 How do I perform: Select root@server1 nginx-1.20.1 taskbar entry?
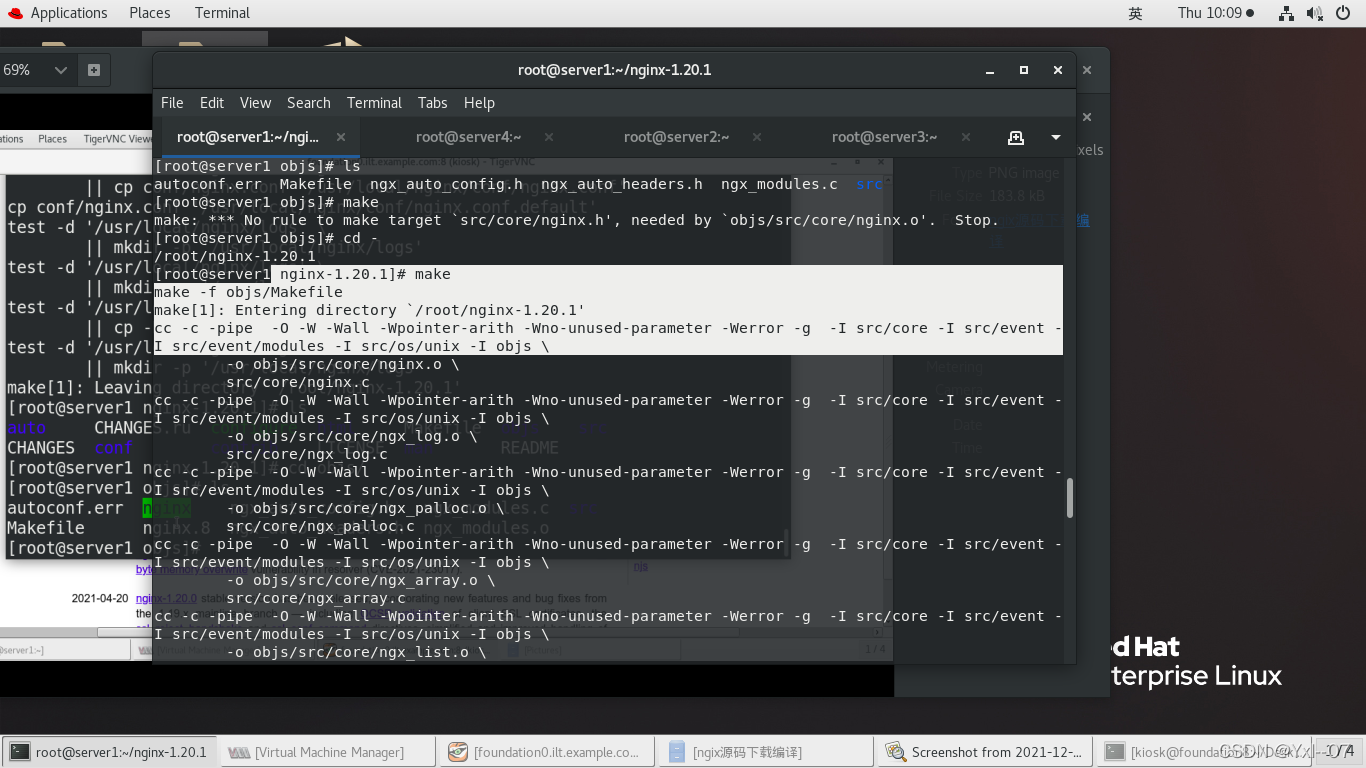[x=109, y=752]
